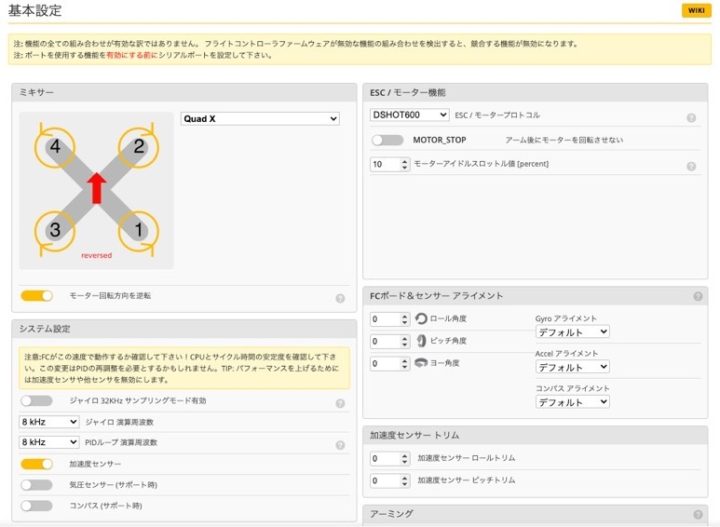Click help icon in 加速度センサー トリム header
The width and height of the screenshot is (720, 527).
tap(697, 435)
